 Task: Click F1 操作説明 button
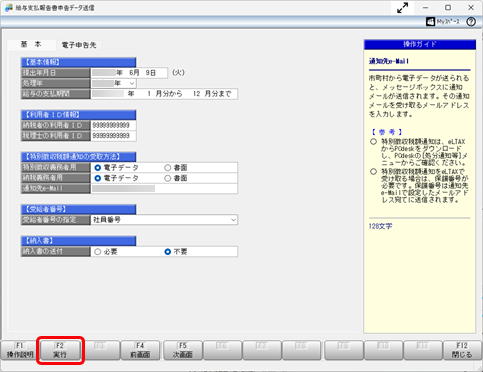click(20, 350)
